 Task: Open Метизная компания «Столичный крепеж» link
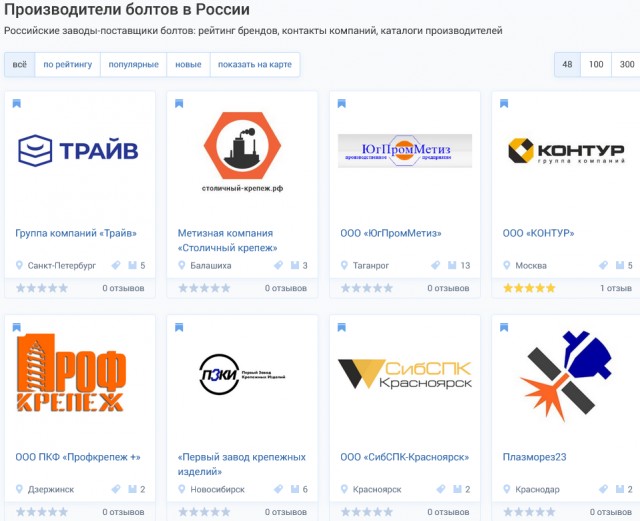pos(227,240)
